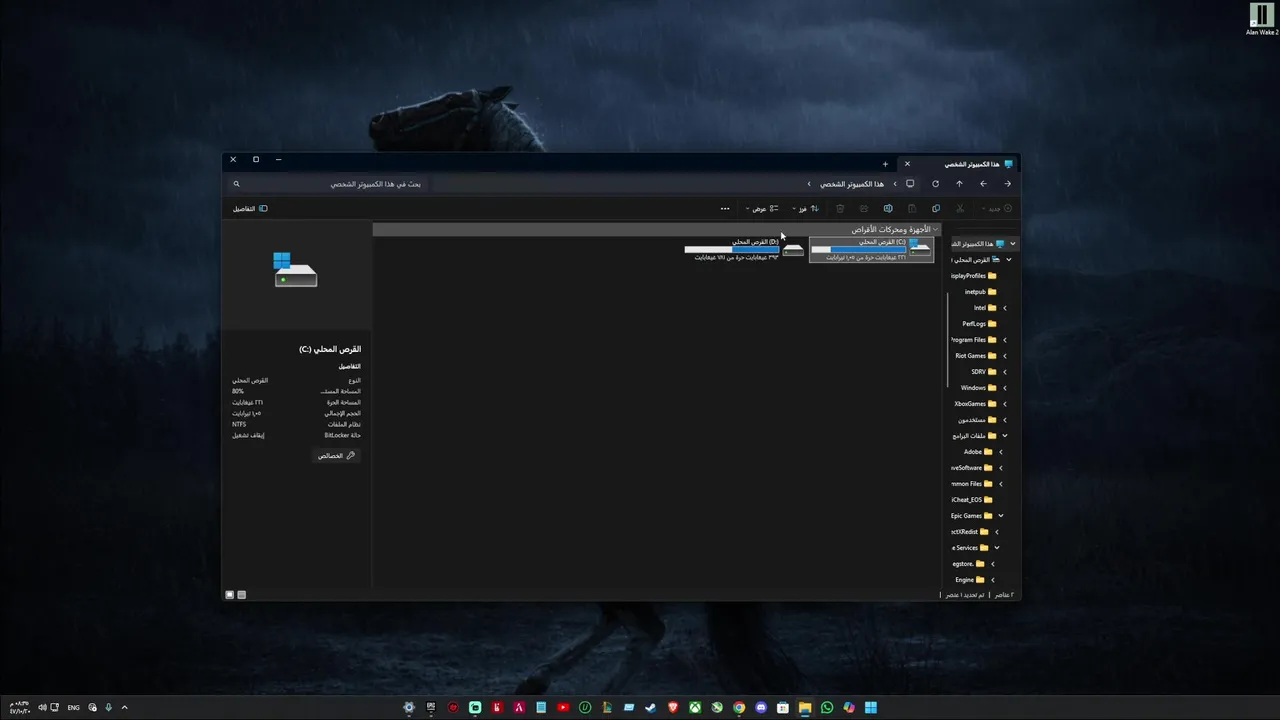Viewport: 1280px width, 720px height.
Task: Collapse This PC node in navigation tree
Action: 1012,244
